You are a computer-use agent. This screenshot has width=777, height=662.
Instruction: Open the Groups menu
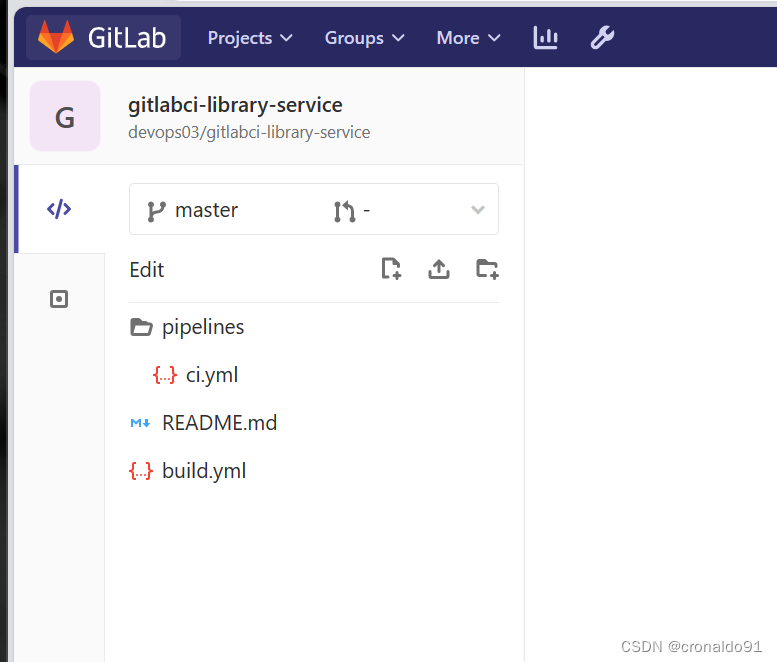click(365, 38)
